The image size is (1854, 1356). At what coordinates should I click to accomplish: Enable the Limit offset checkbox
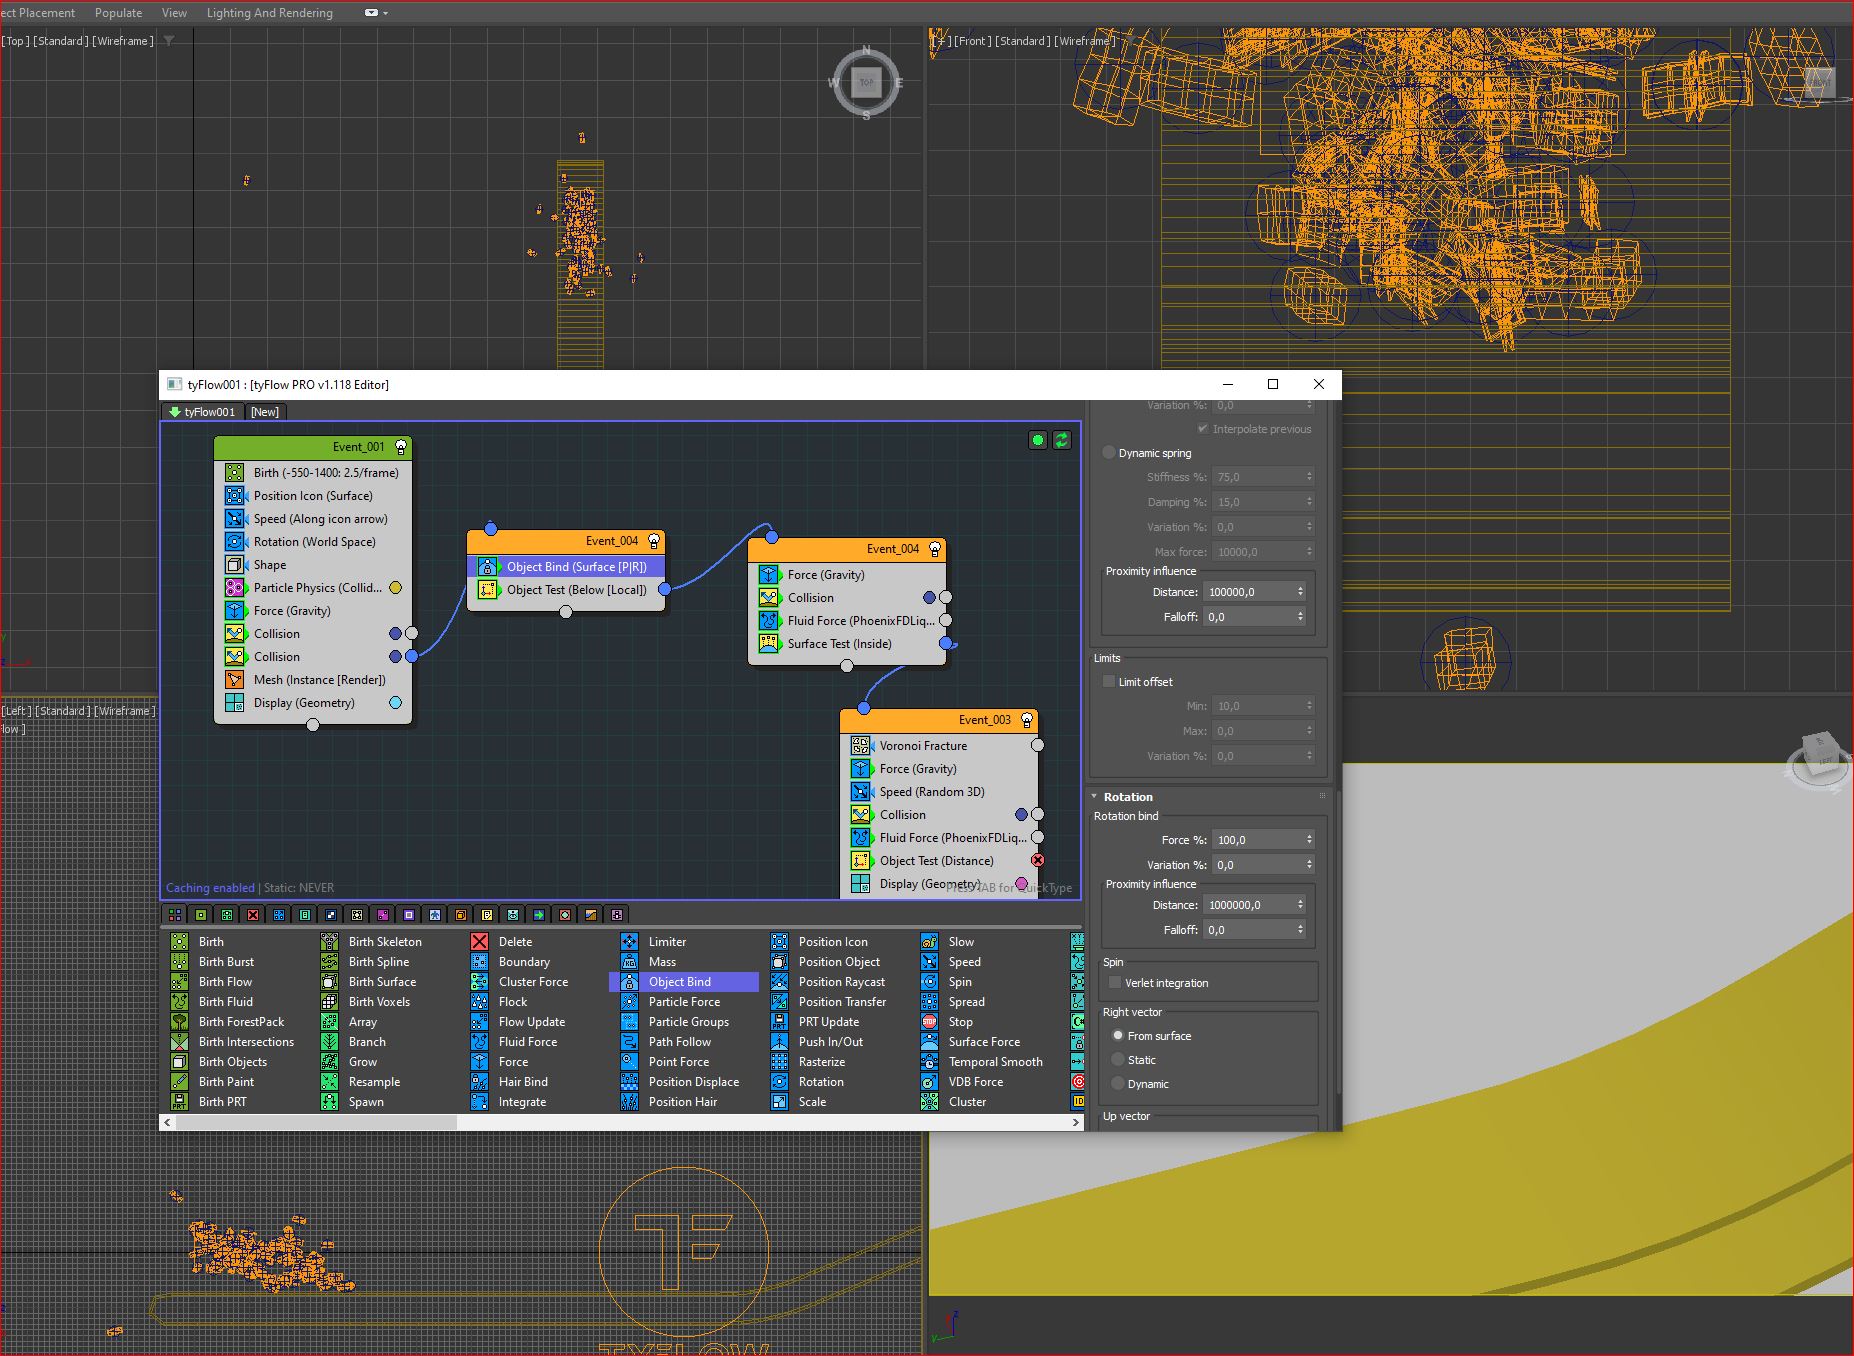[1109, 682]
